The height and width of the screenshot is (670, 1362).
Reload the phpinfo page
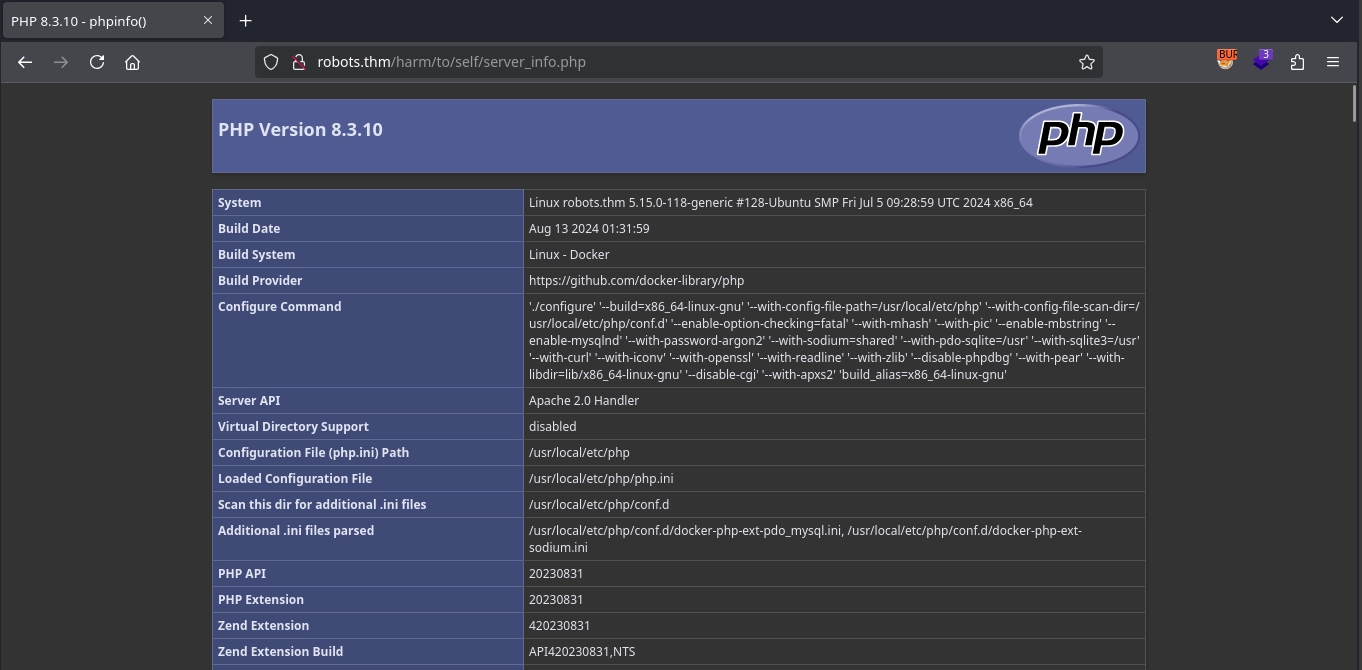tap(97, 62)
